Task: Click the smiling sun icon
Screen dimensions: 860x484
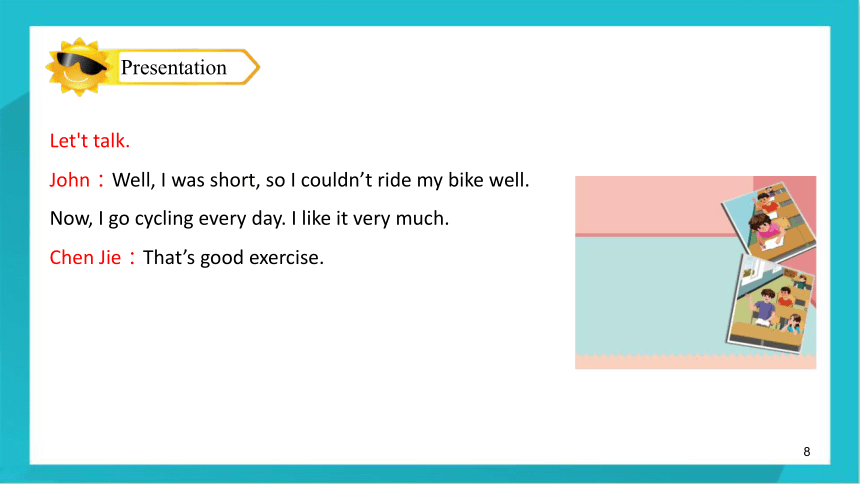Action: [x=78, y=67]
